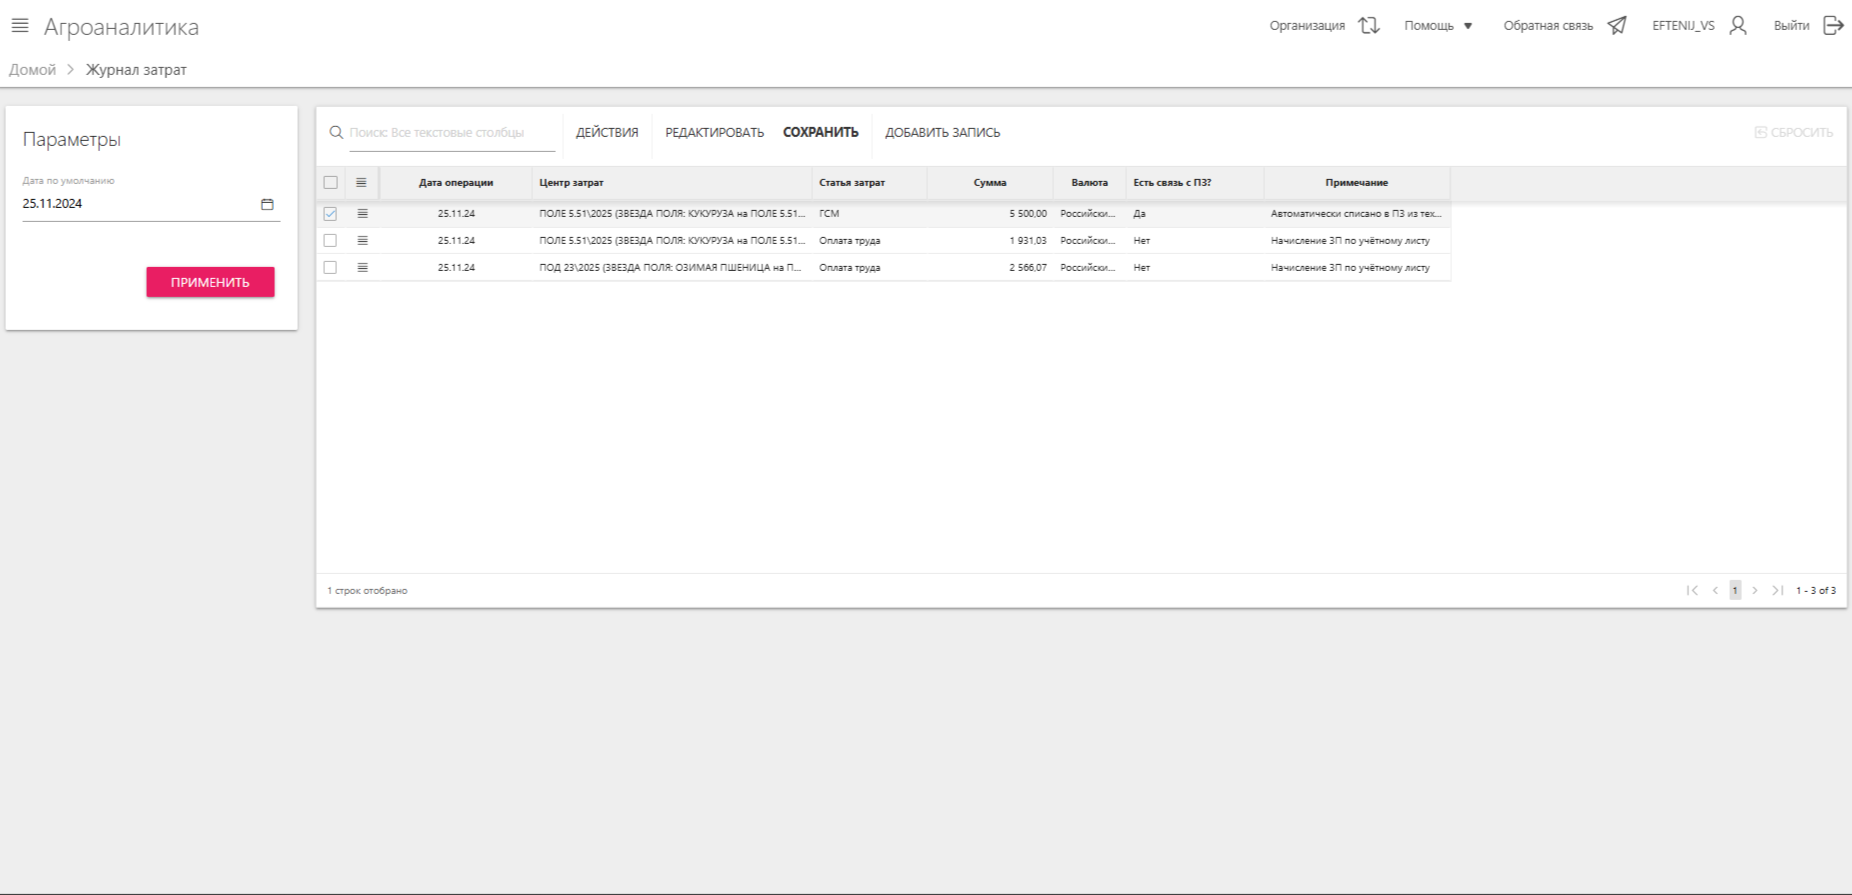Click the РЕДАКТИРОВАТЬ toolbar item
The height and width of the screenshot is (895, 1852).
714,132
